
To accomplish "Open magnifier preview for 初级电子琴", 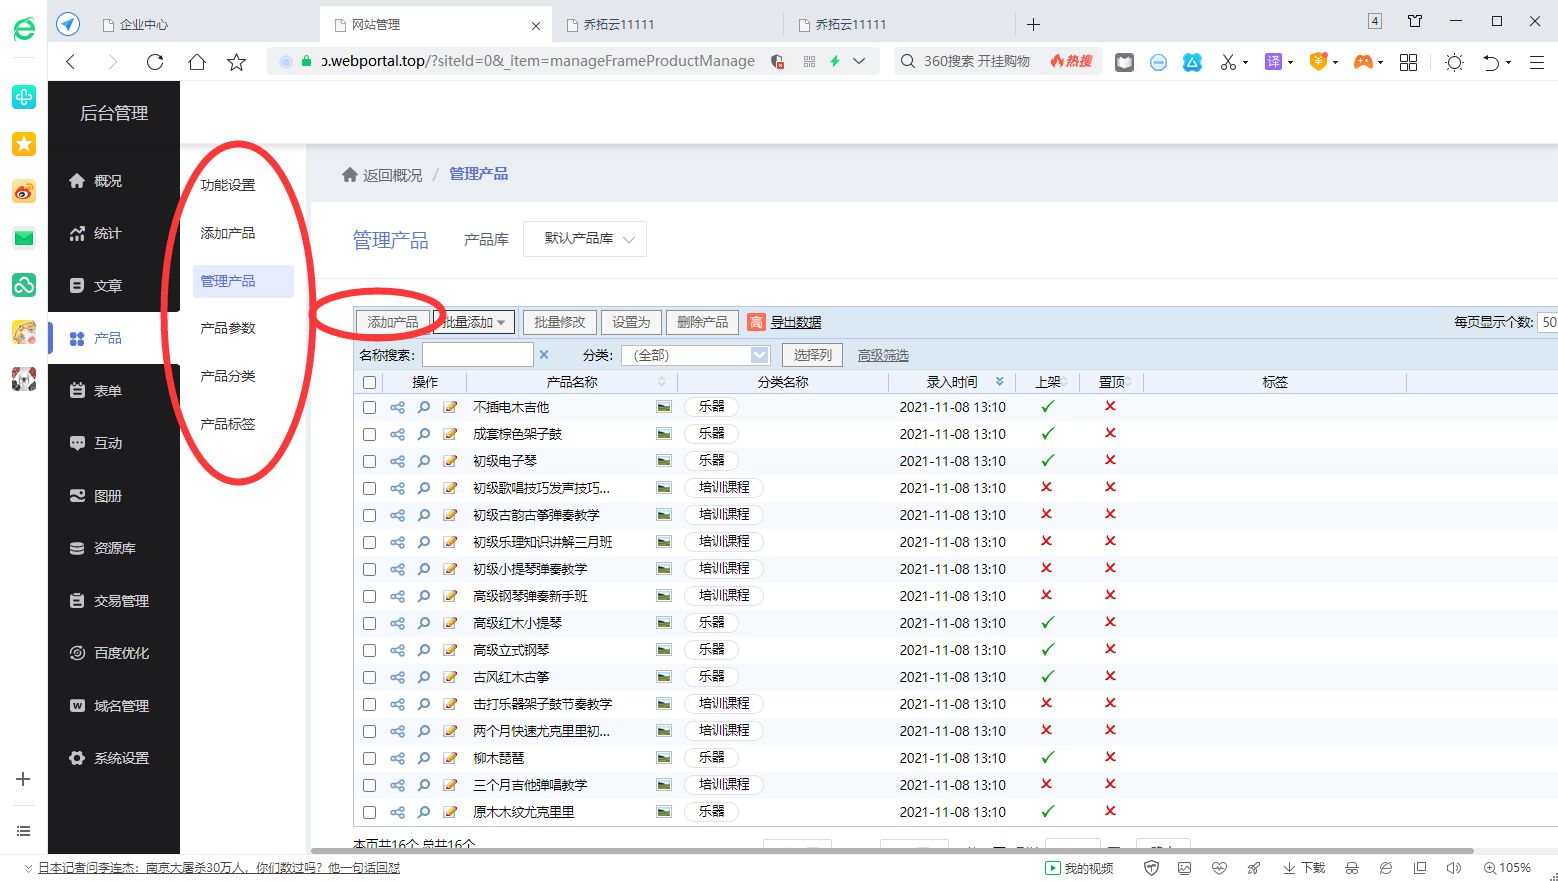I will (424, 460).
